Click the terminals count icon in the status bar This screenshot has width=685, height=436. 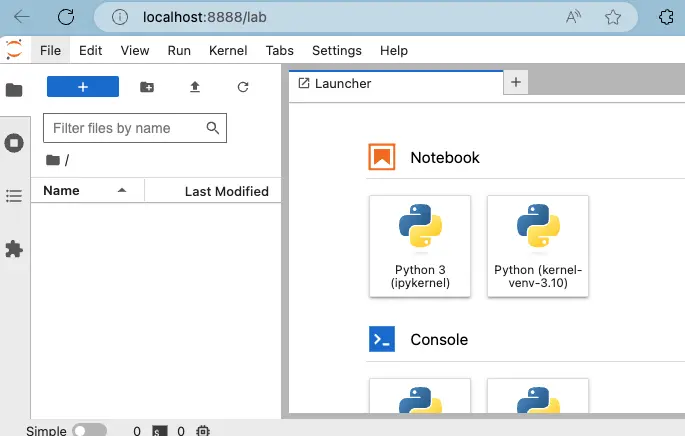[159, 431]
